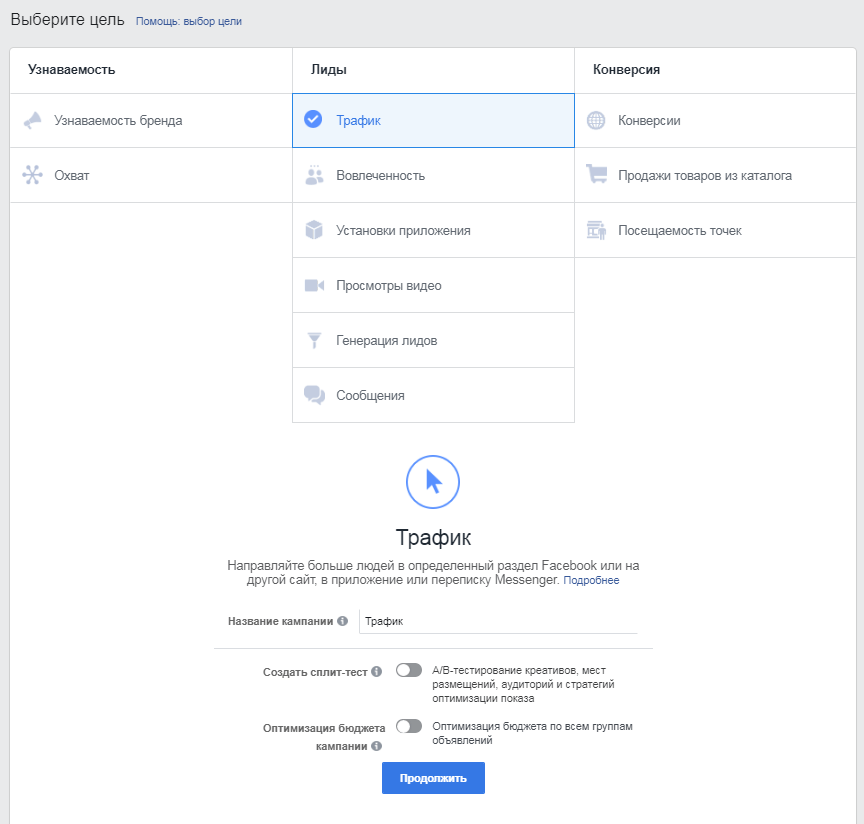Click the Конверсии globe icon
The image size is (864, 824).
pos(596,120)
